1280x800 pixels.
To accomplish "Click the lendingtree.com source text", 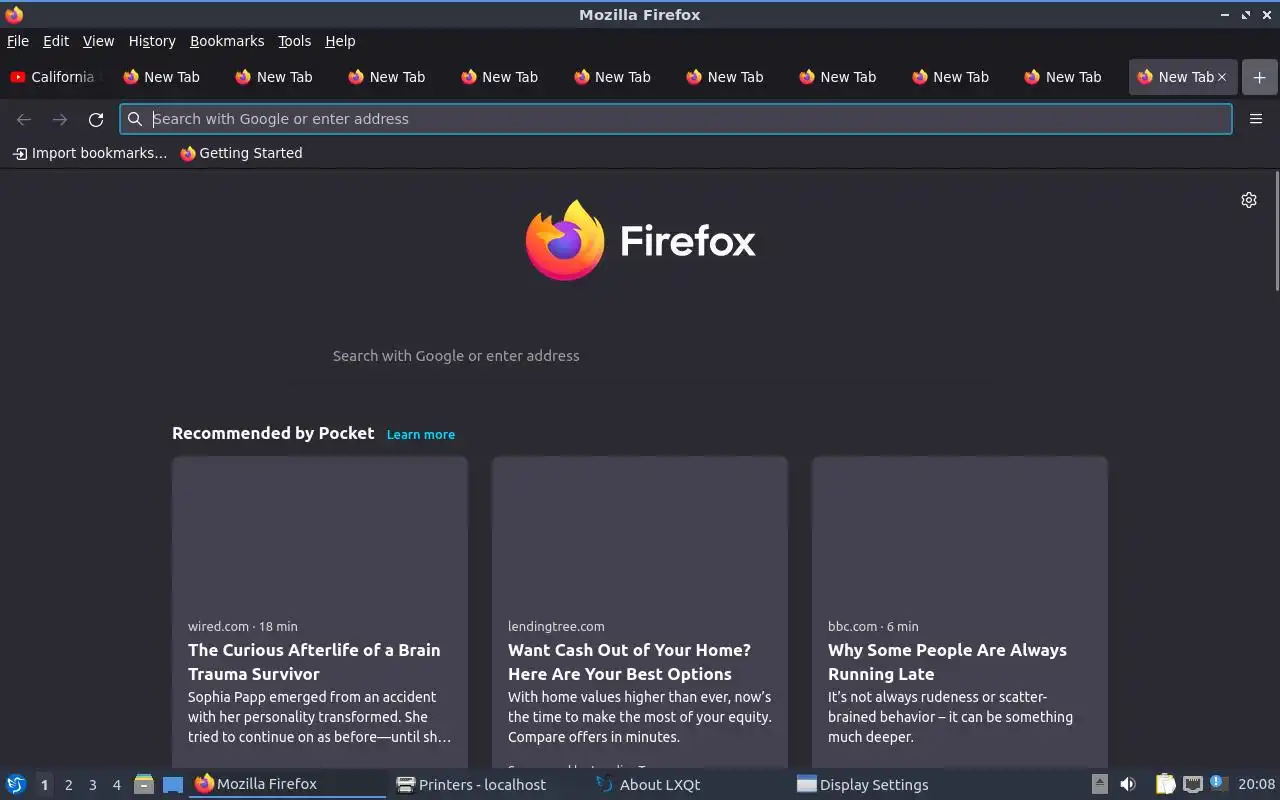I will [x=556, y=626].
